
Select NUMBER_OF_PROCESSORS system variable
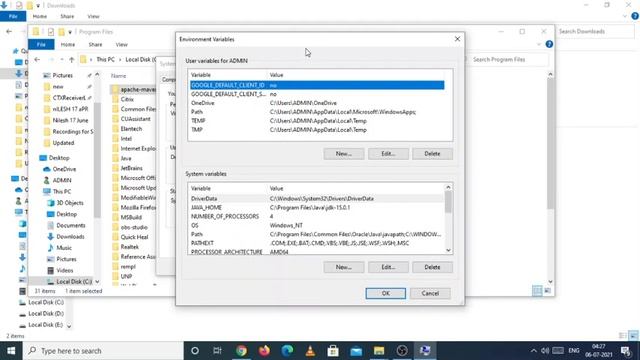coord(317,216)
